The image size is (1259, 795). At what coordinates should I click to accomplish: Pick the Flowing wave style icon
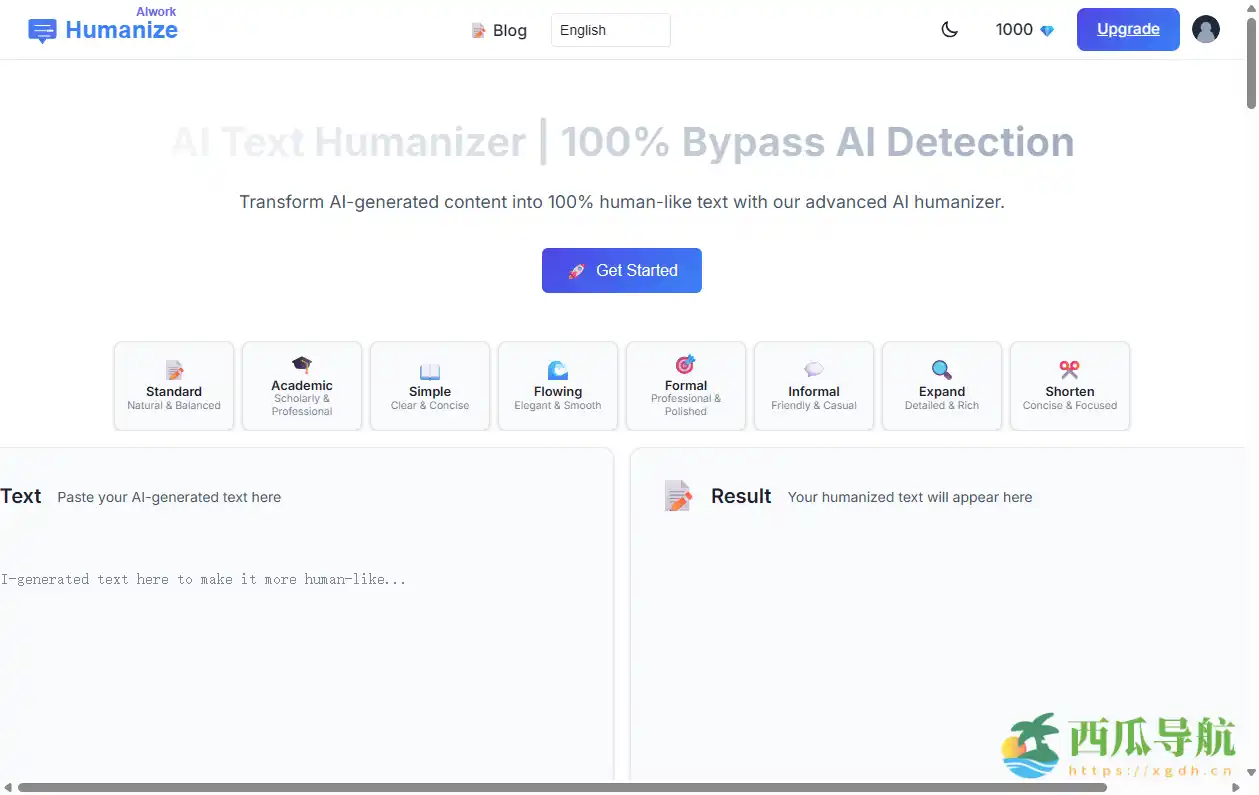click(x=557, y=386)
